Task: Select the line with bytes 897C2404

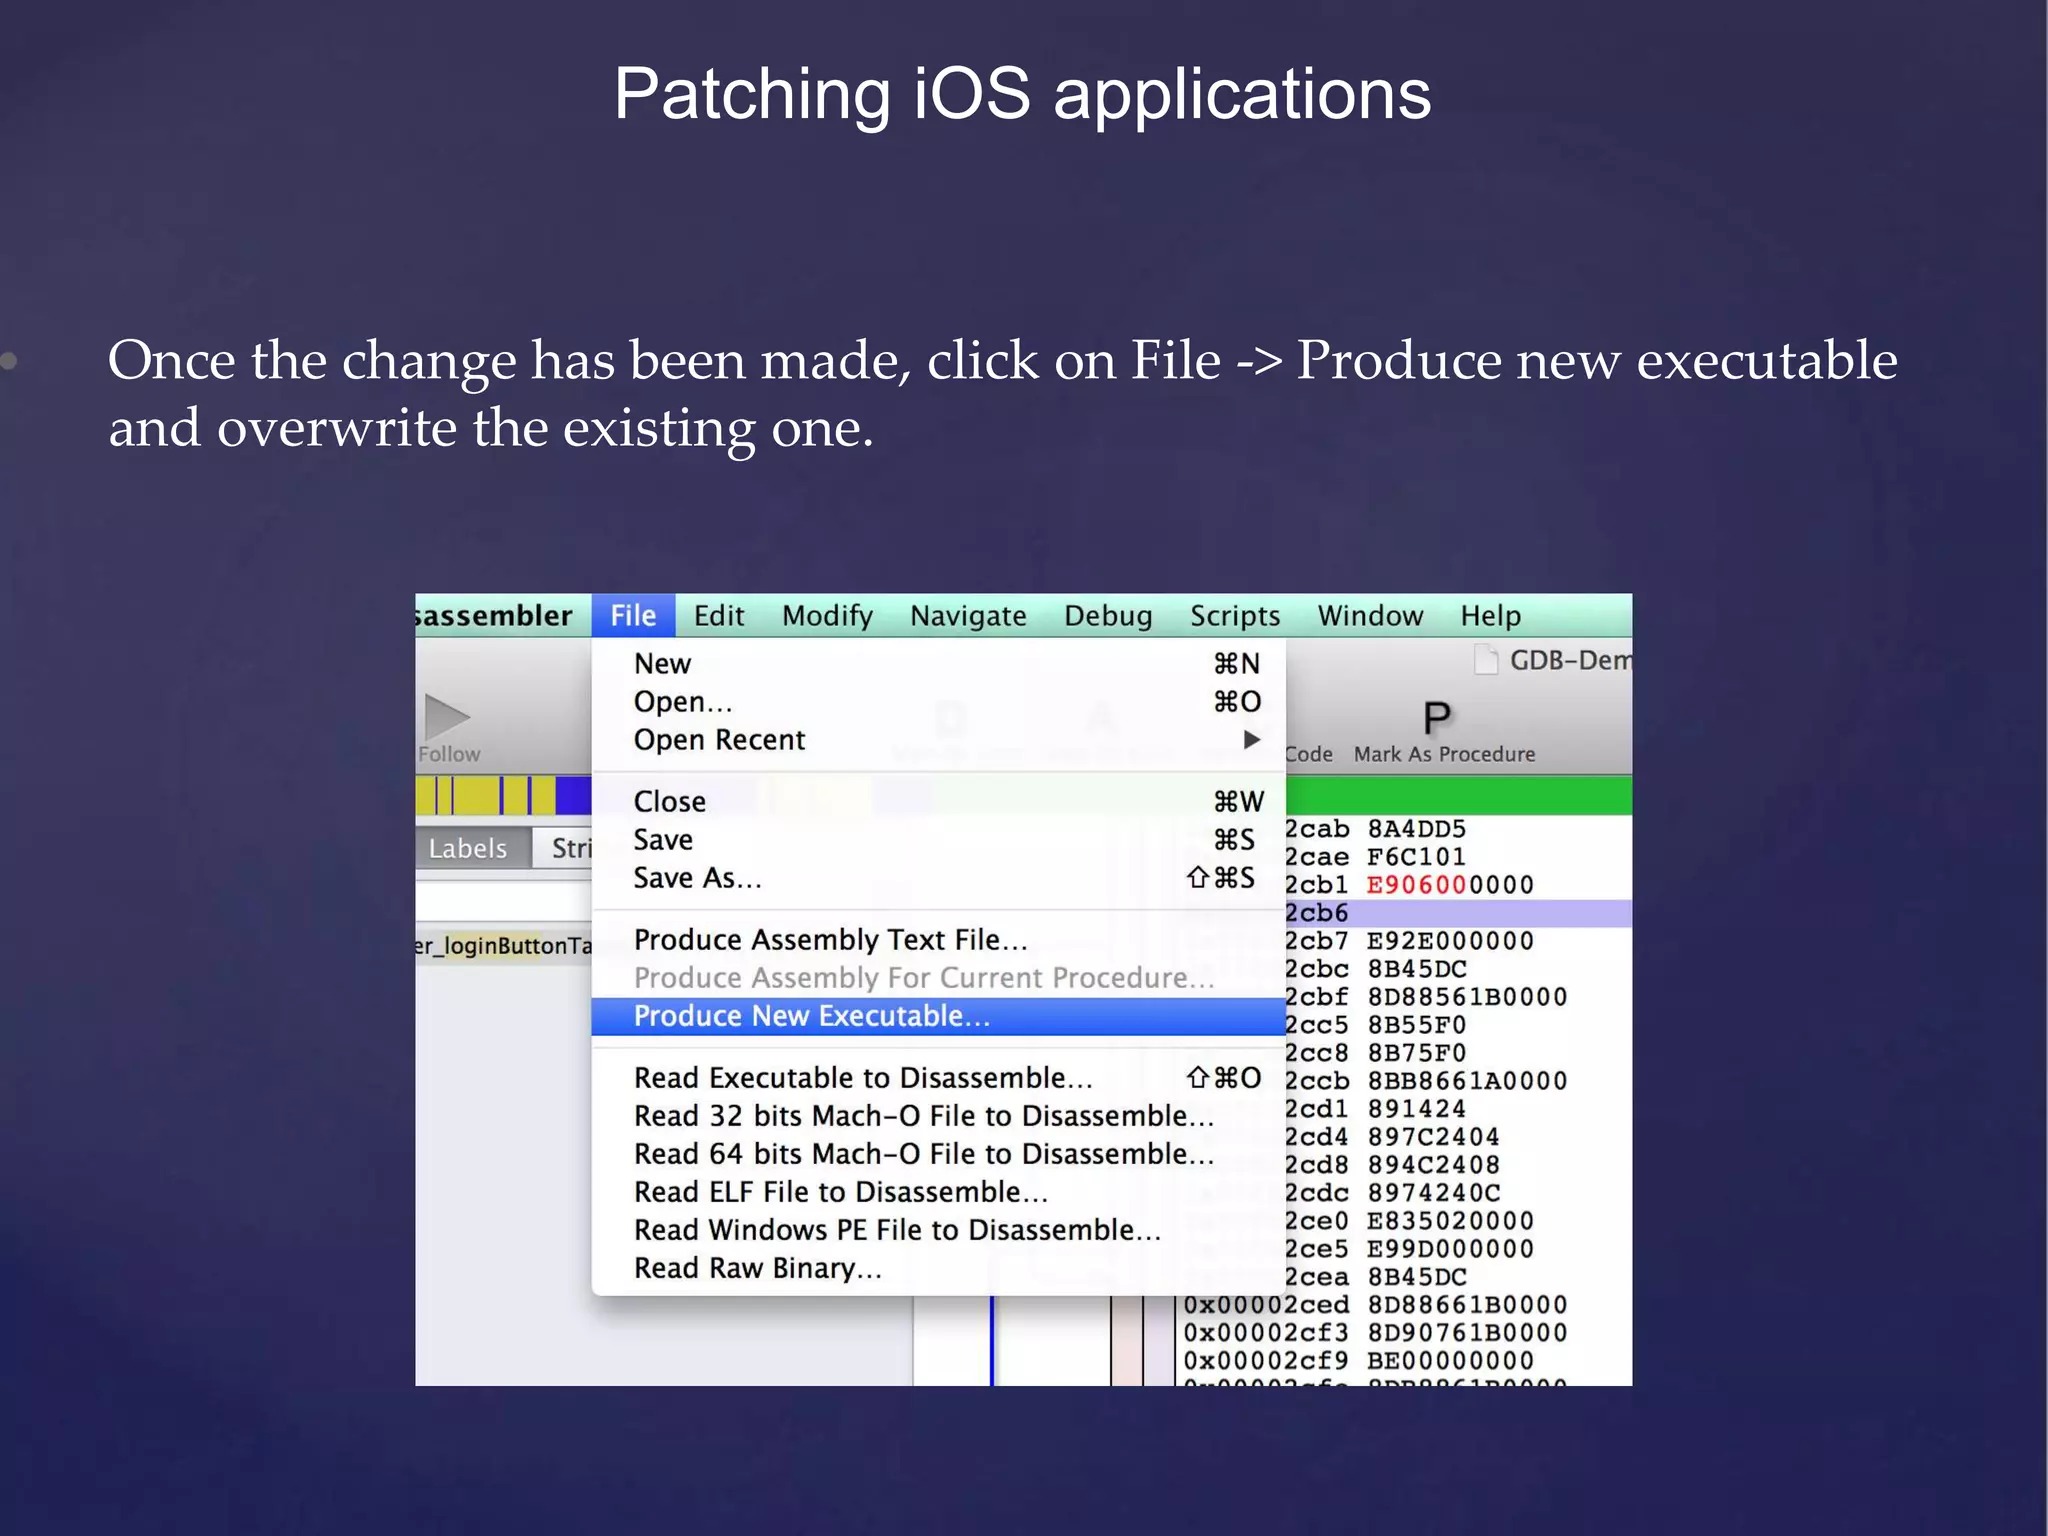Action: (1458, 1137)
